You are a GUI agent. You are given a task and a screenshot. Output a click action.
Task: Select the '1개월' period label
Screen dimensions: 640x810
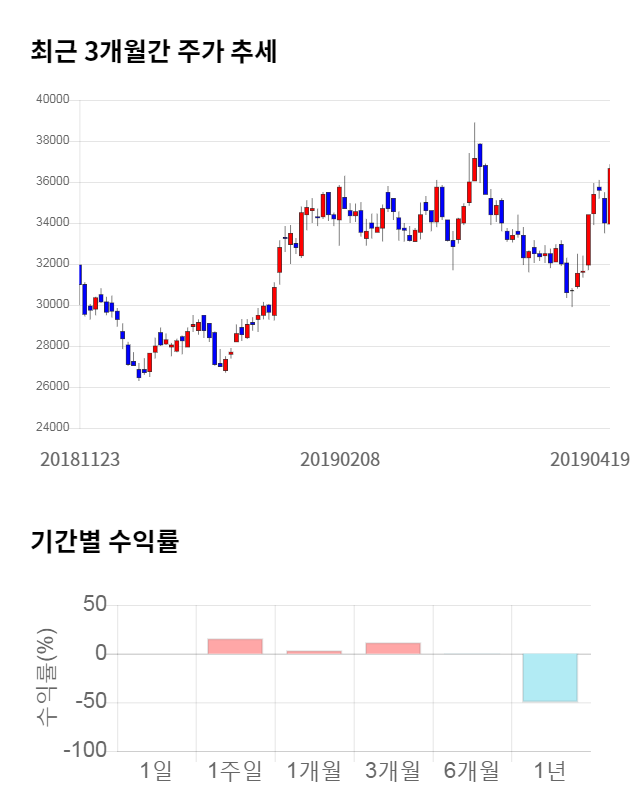tap(314, 771)
